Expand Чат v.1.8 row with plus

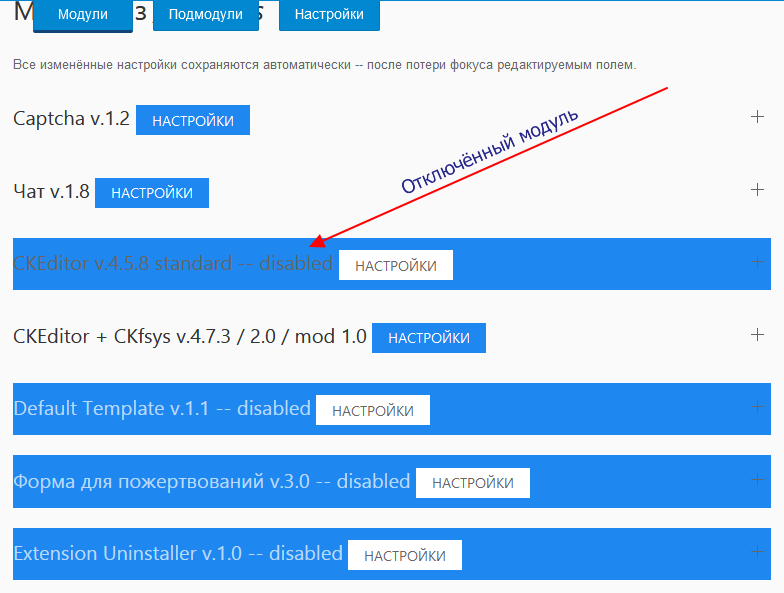pos(757,190)
